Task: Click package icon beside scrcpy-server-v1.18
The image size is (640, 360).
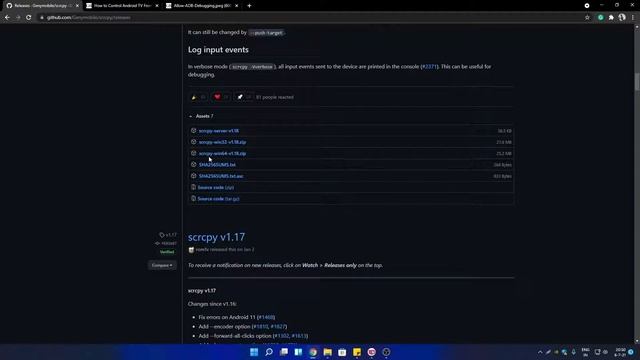Action: (193, 131)
